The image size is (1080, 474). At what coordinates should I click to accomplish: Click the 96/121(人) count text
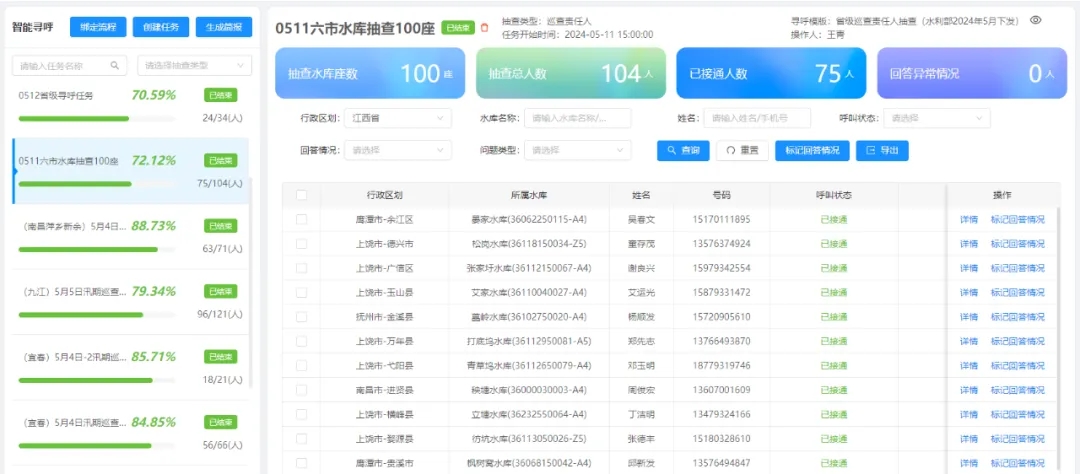pyautogui.click(x=222, y=314)
